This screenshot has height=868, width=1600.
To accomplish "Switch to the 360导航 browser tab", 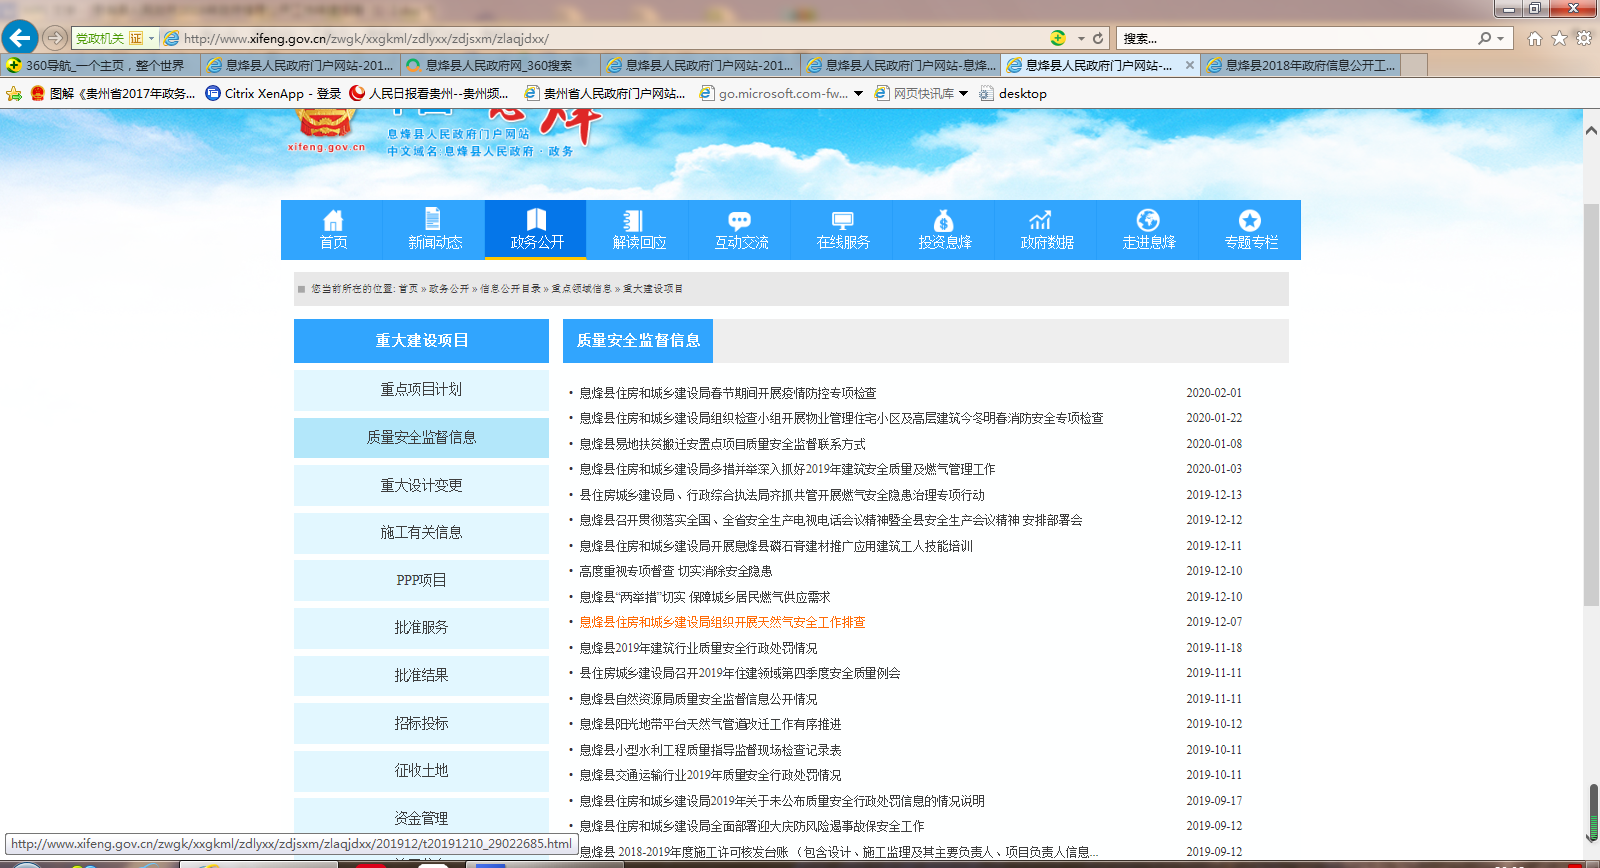I will (x=100, y=65).
